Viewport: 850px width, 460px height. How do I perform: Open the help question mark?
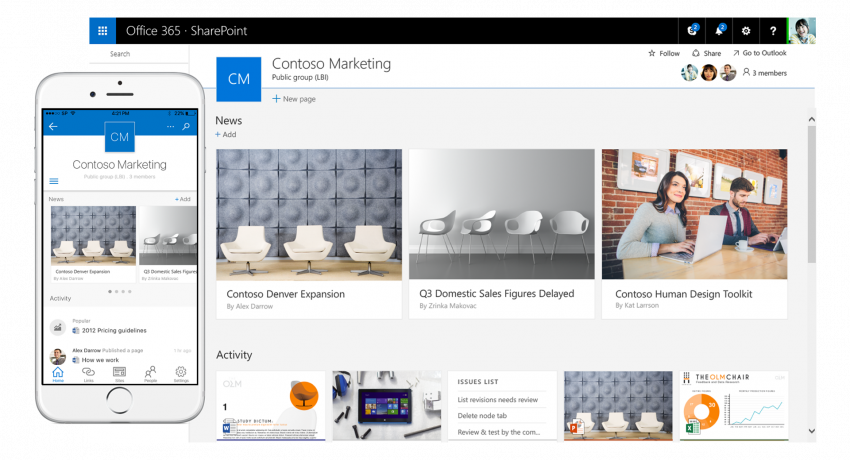click(x=773, y=31)
